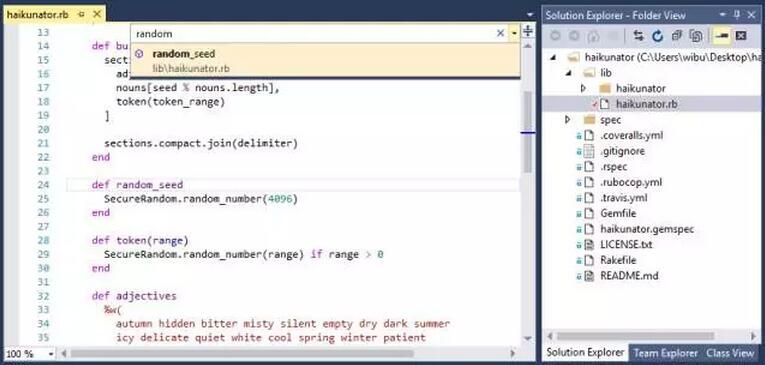765x365 pixels.
Task: Select the .coveralls.yml file
Action: point(631,135)
